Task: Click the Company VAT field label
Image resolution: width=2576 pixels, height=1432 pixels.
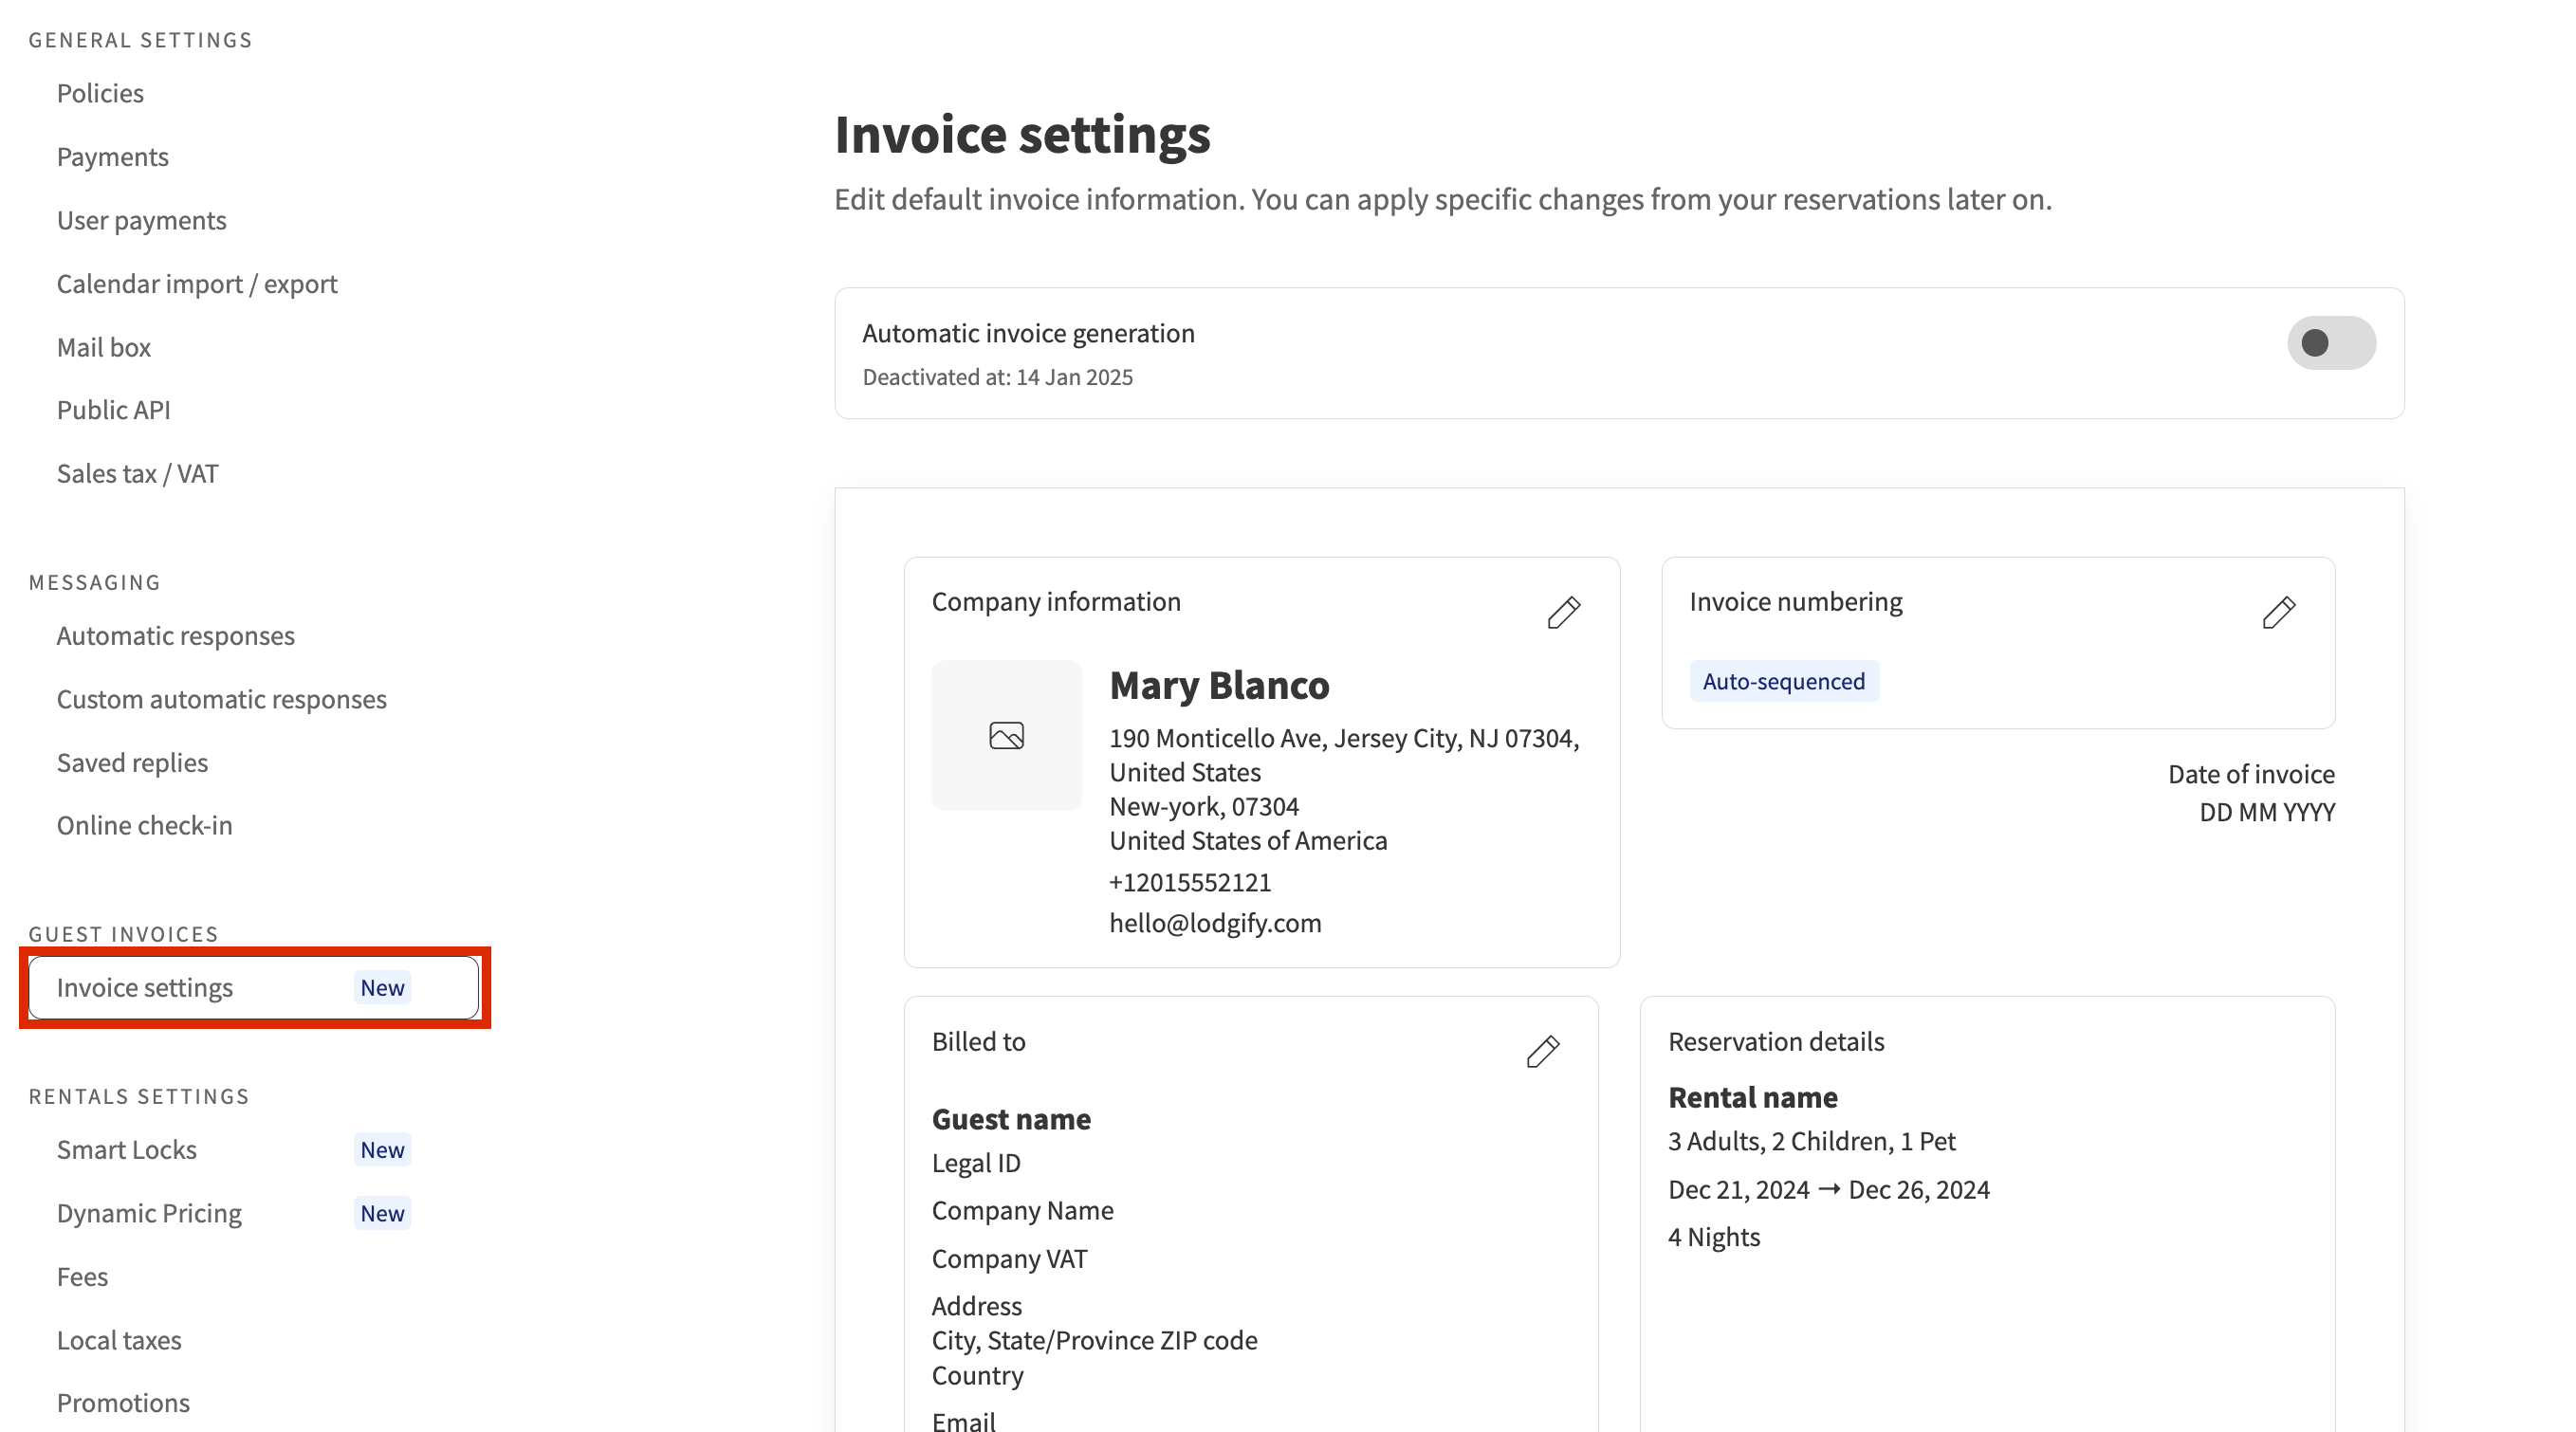Action: click(x=1008, y=1259)
